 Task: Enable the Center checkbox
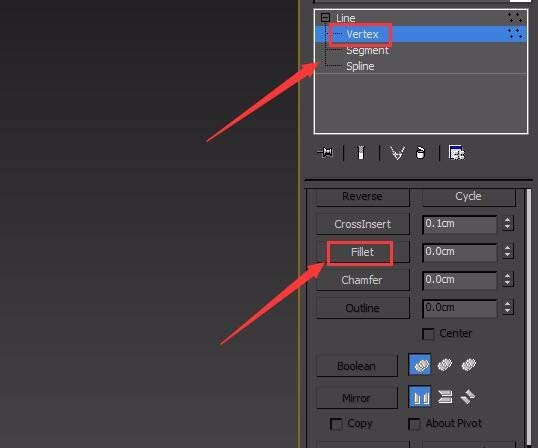click(x=428, y=334)
